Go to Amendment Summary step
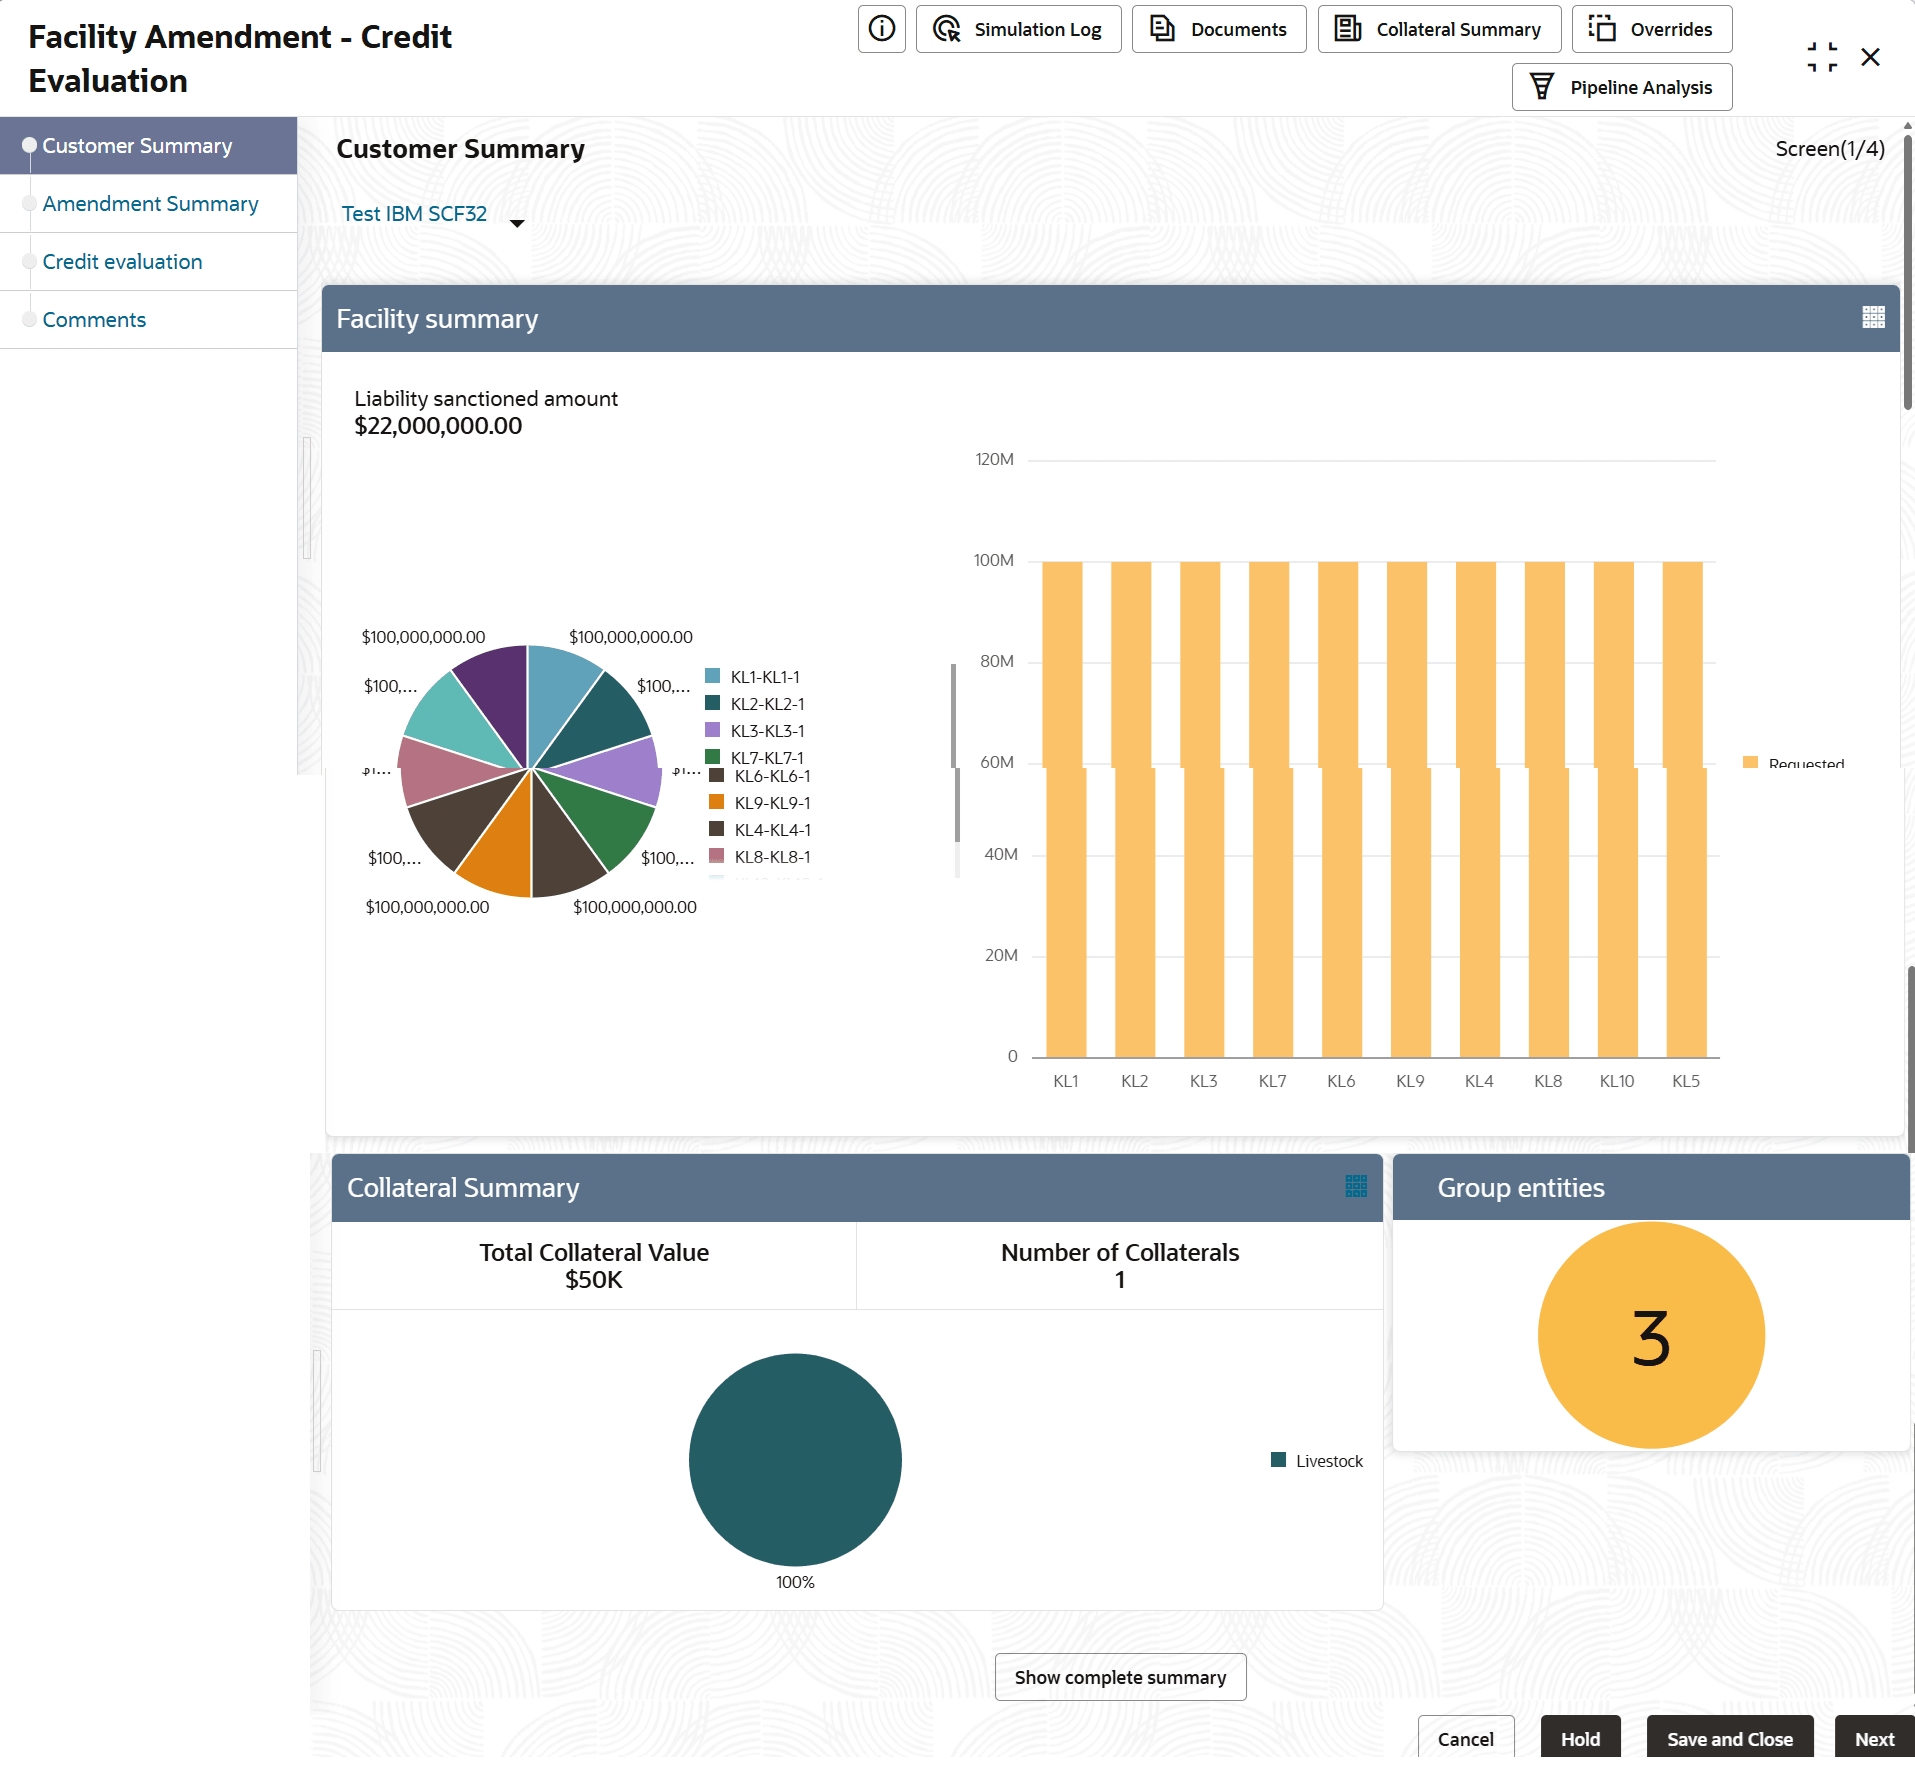This screenshot has width=1915, height=1772. tap(148, 204)
